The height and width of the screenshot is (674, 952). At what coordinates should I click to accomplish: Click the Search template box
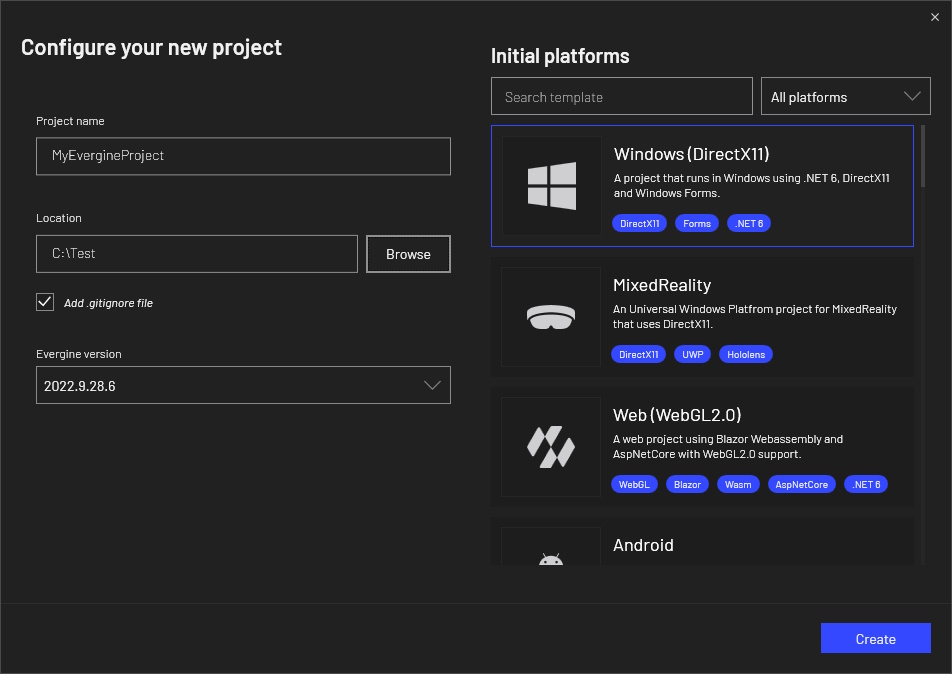(621, 97)
